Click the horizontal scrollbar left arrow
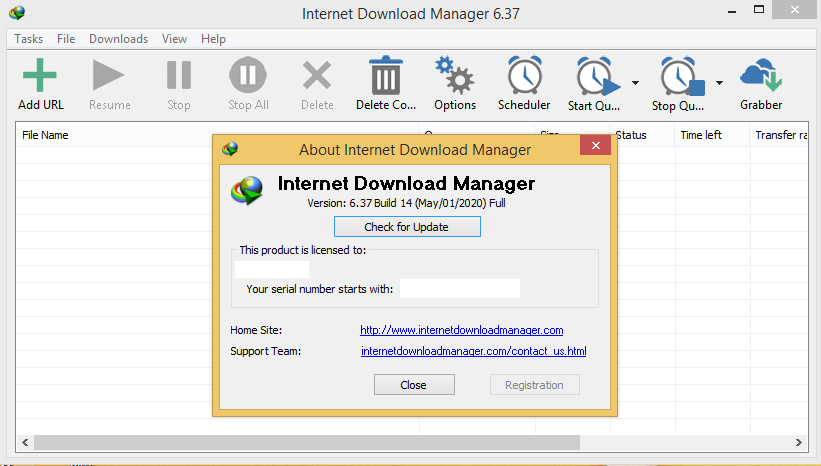Image resolution: width=821 pixels, height=466 pixels. coord(25,442)
